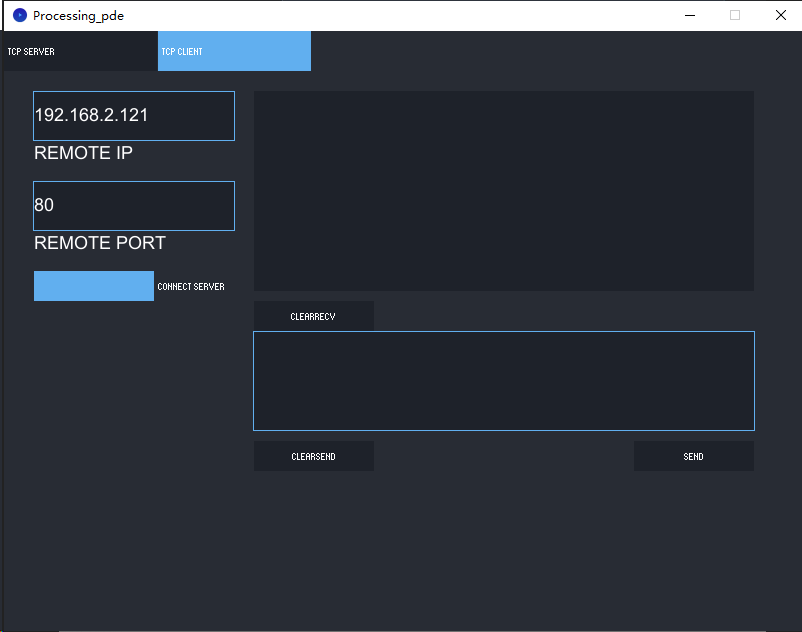Focus the send message text box

click(504, 381)
